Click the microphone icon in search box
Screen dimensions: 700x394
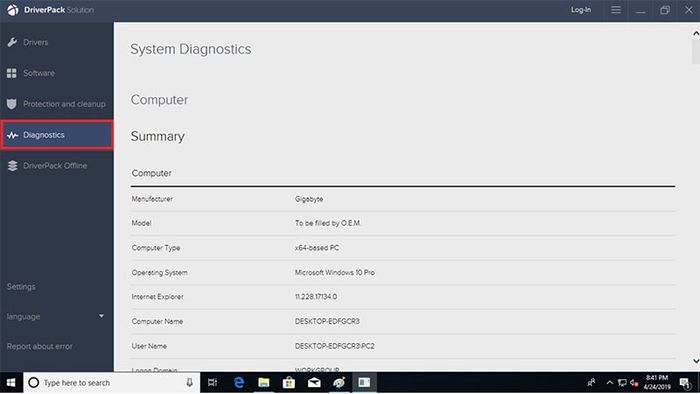pyautogui.click(x=189, y=382)
